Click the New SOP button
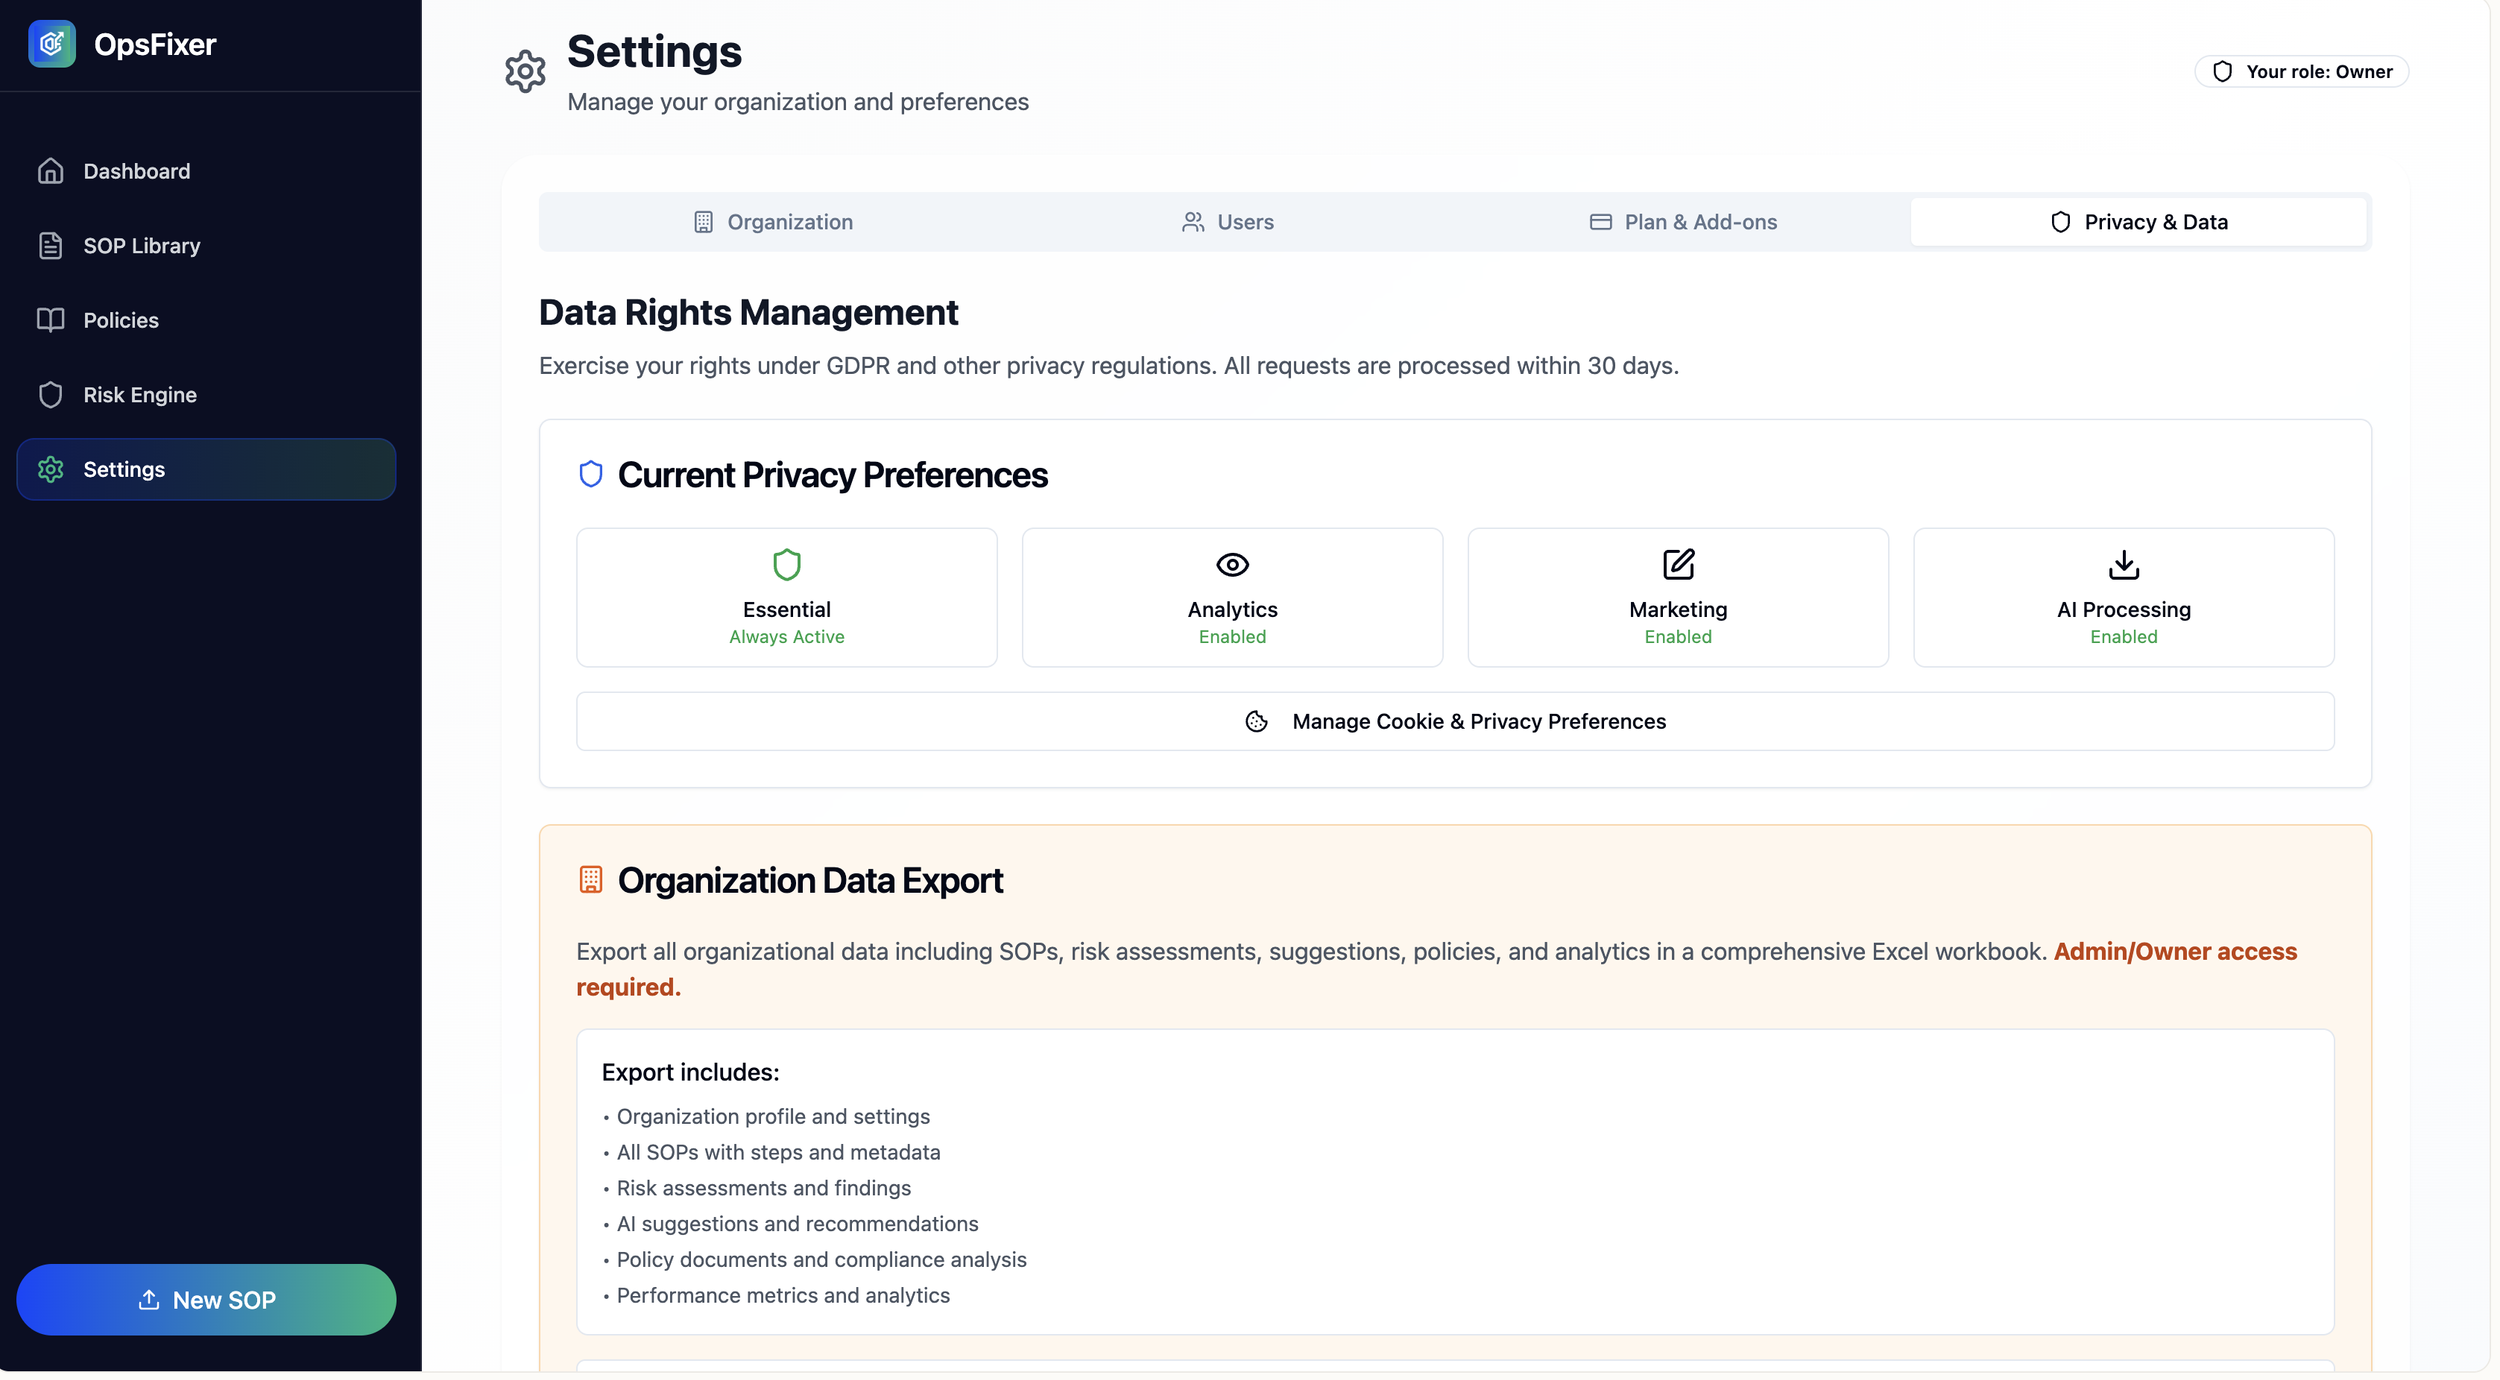This screenshot has height=1380, width=2500. point(206,1299)
